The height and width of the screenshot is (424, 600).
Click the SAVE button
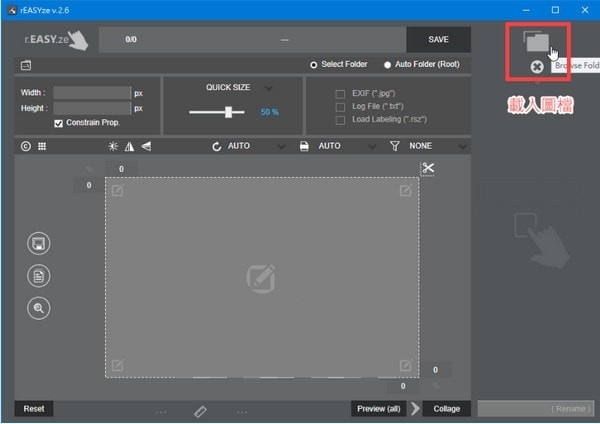coord(439,39)
